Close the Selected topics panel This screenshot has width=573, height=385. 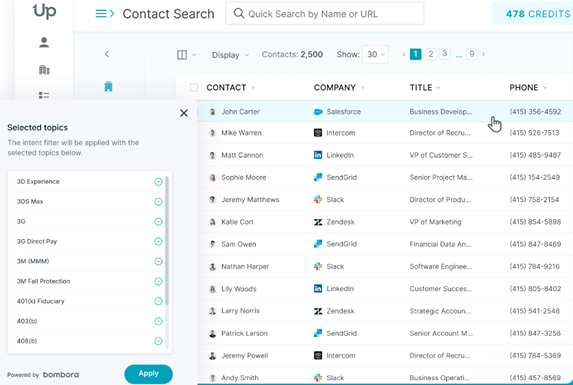tap(184, 113)
